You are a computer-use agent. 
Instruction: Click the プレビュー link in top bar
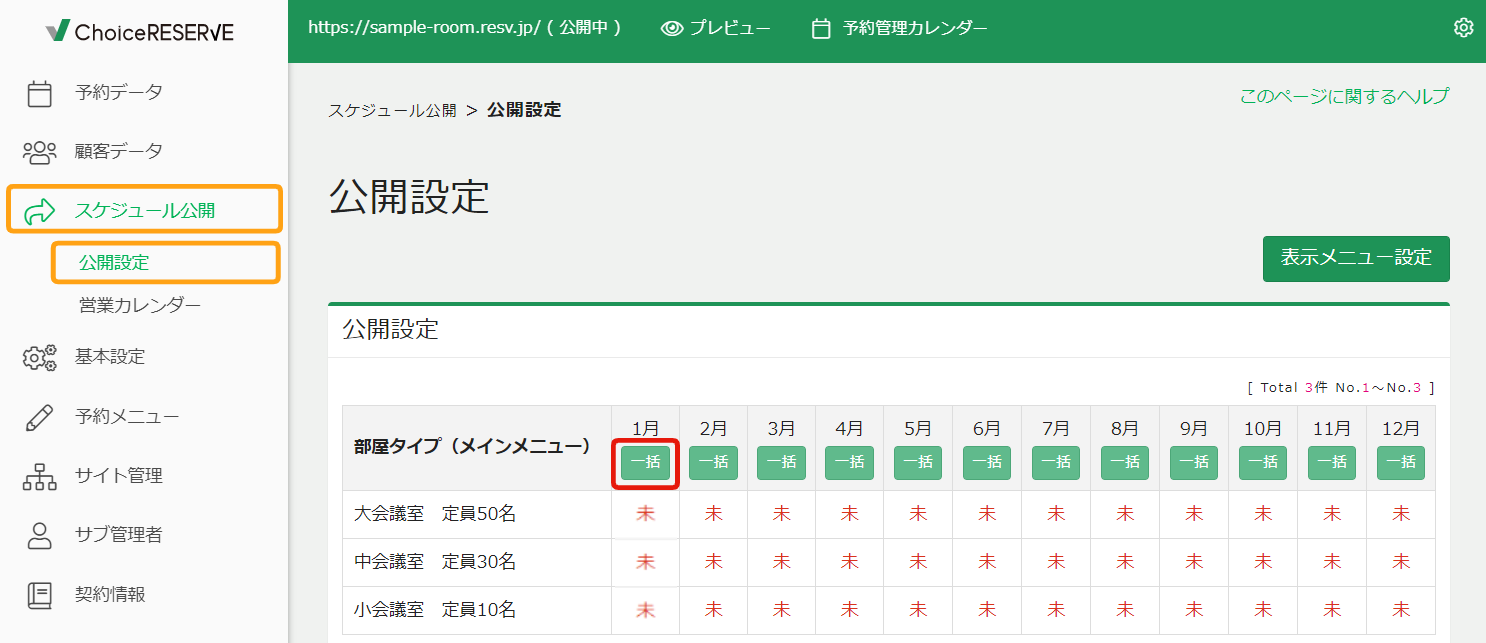pos(716,28)
